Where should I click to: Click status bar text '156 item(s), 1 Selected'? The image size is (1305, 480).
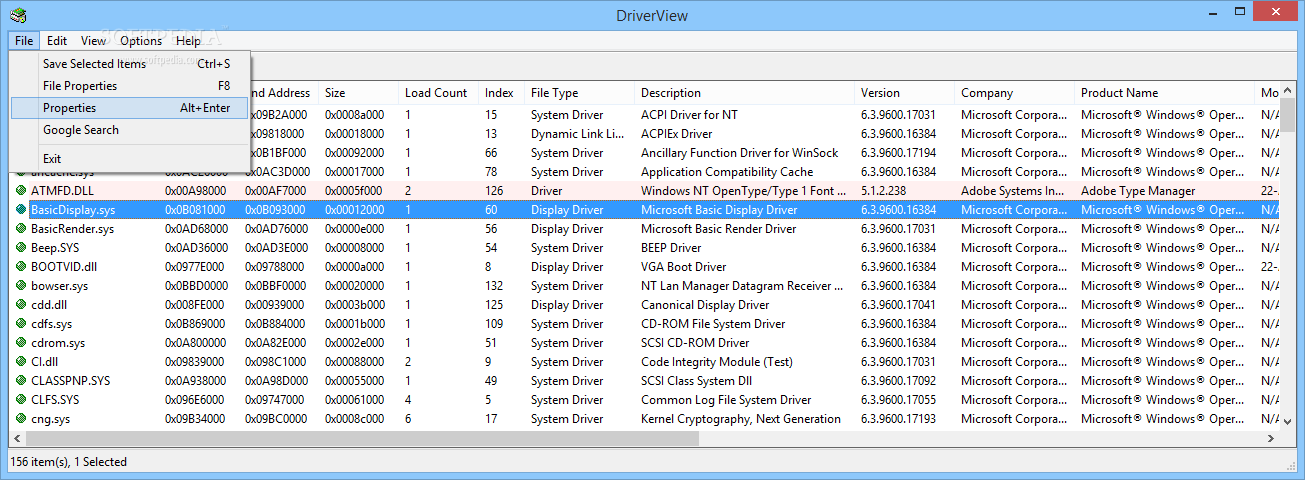[68, 462]
